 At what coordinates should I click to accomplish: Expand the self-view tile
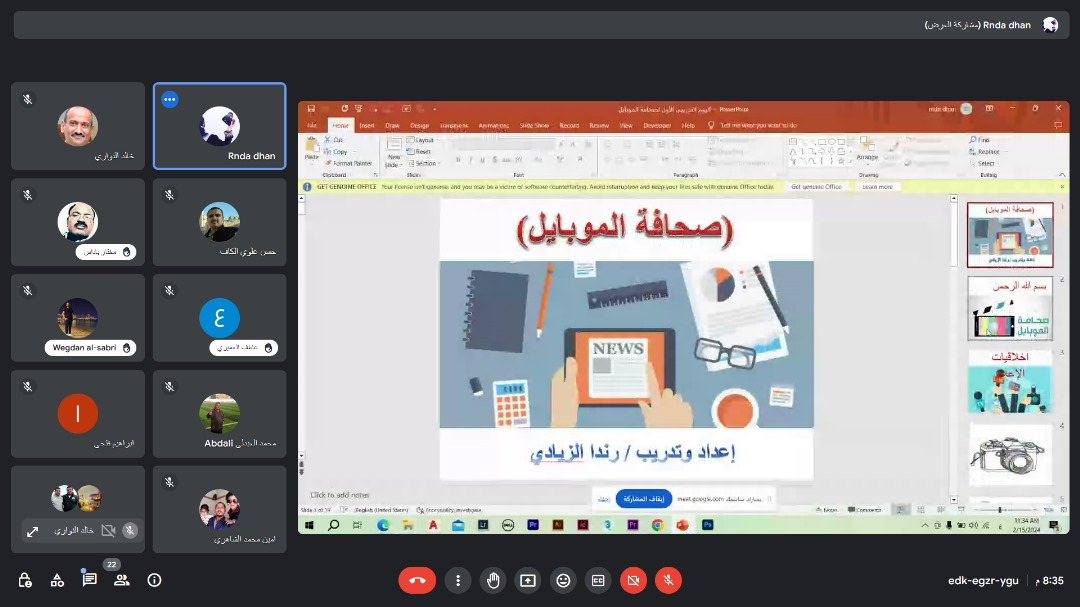[32, 531]
